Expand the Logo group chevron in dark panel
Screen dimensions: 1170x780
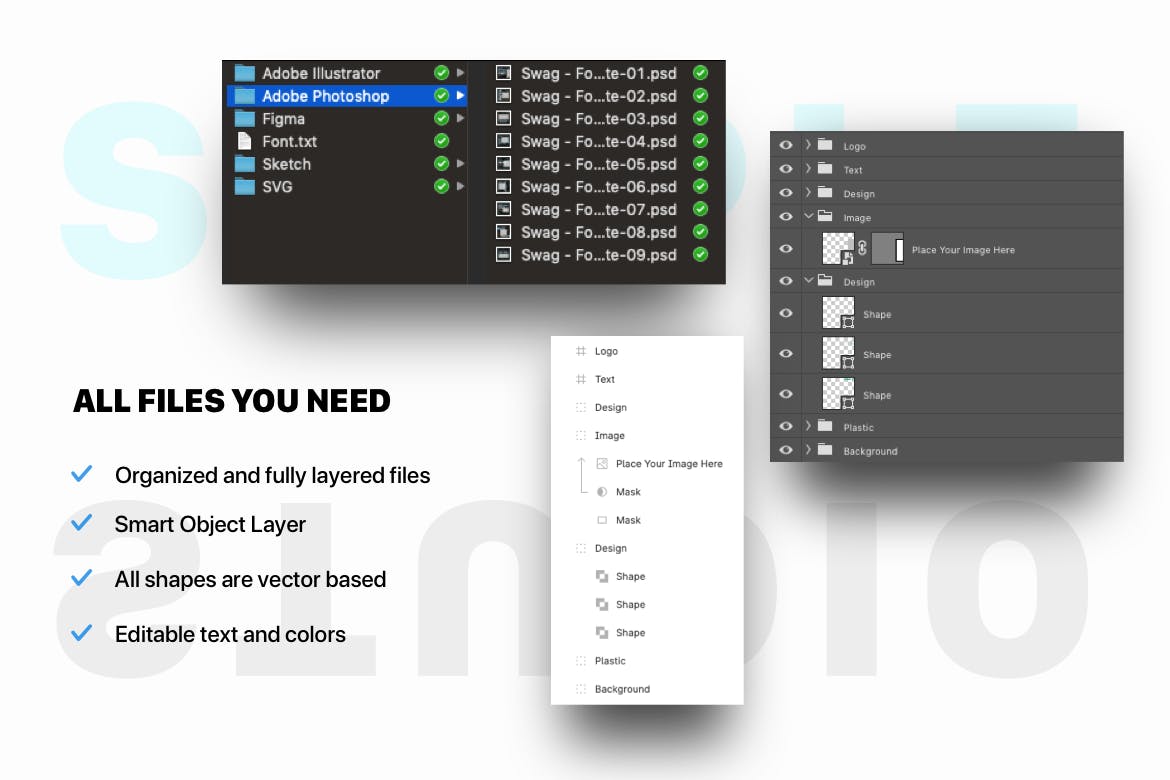808,145
